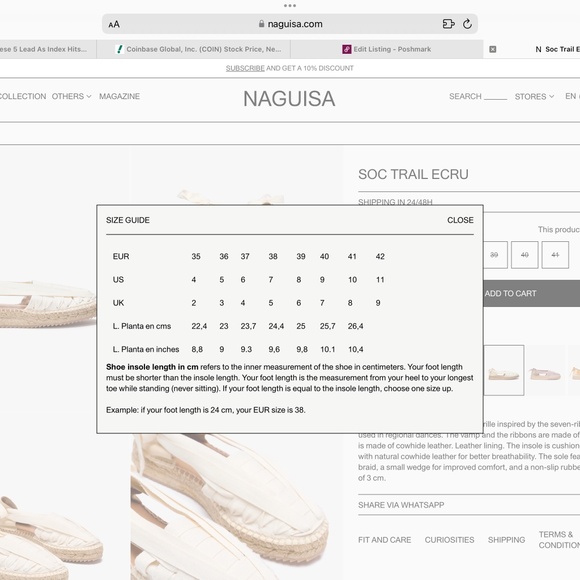
Task: Click SHARE VIA WHATSAPP link
Action: point(401,505)
